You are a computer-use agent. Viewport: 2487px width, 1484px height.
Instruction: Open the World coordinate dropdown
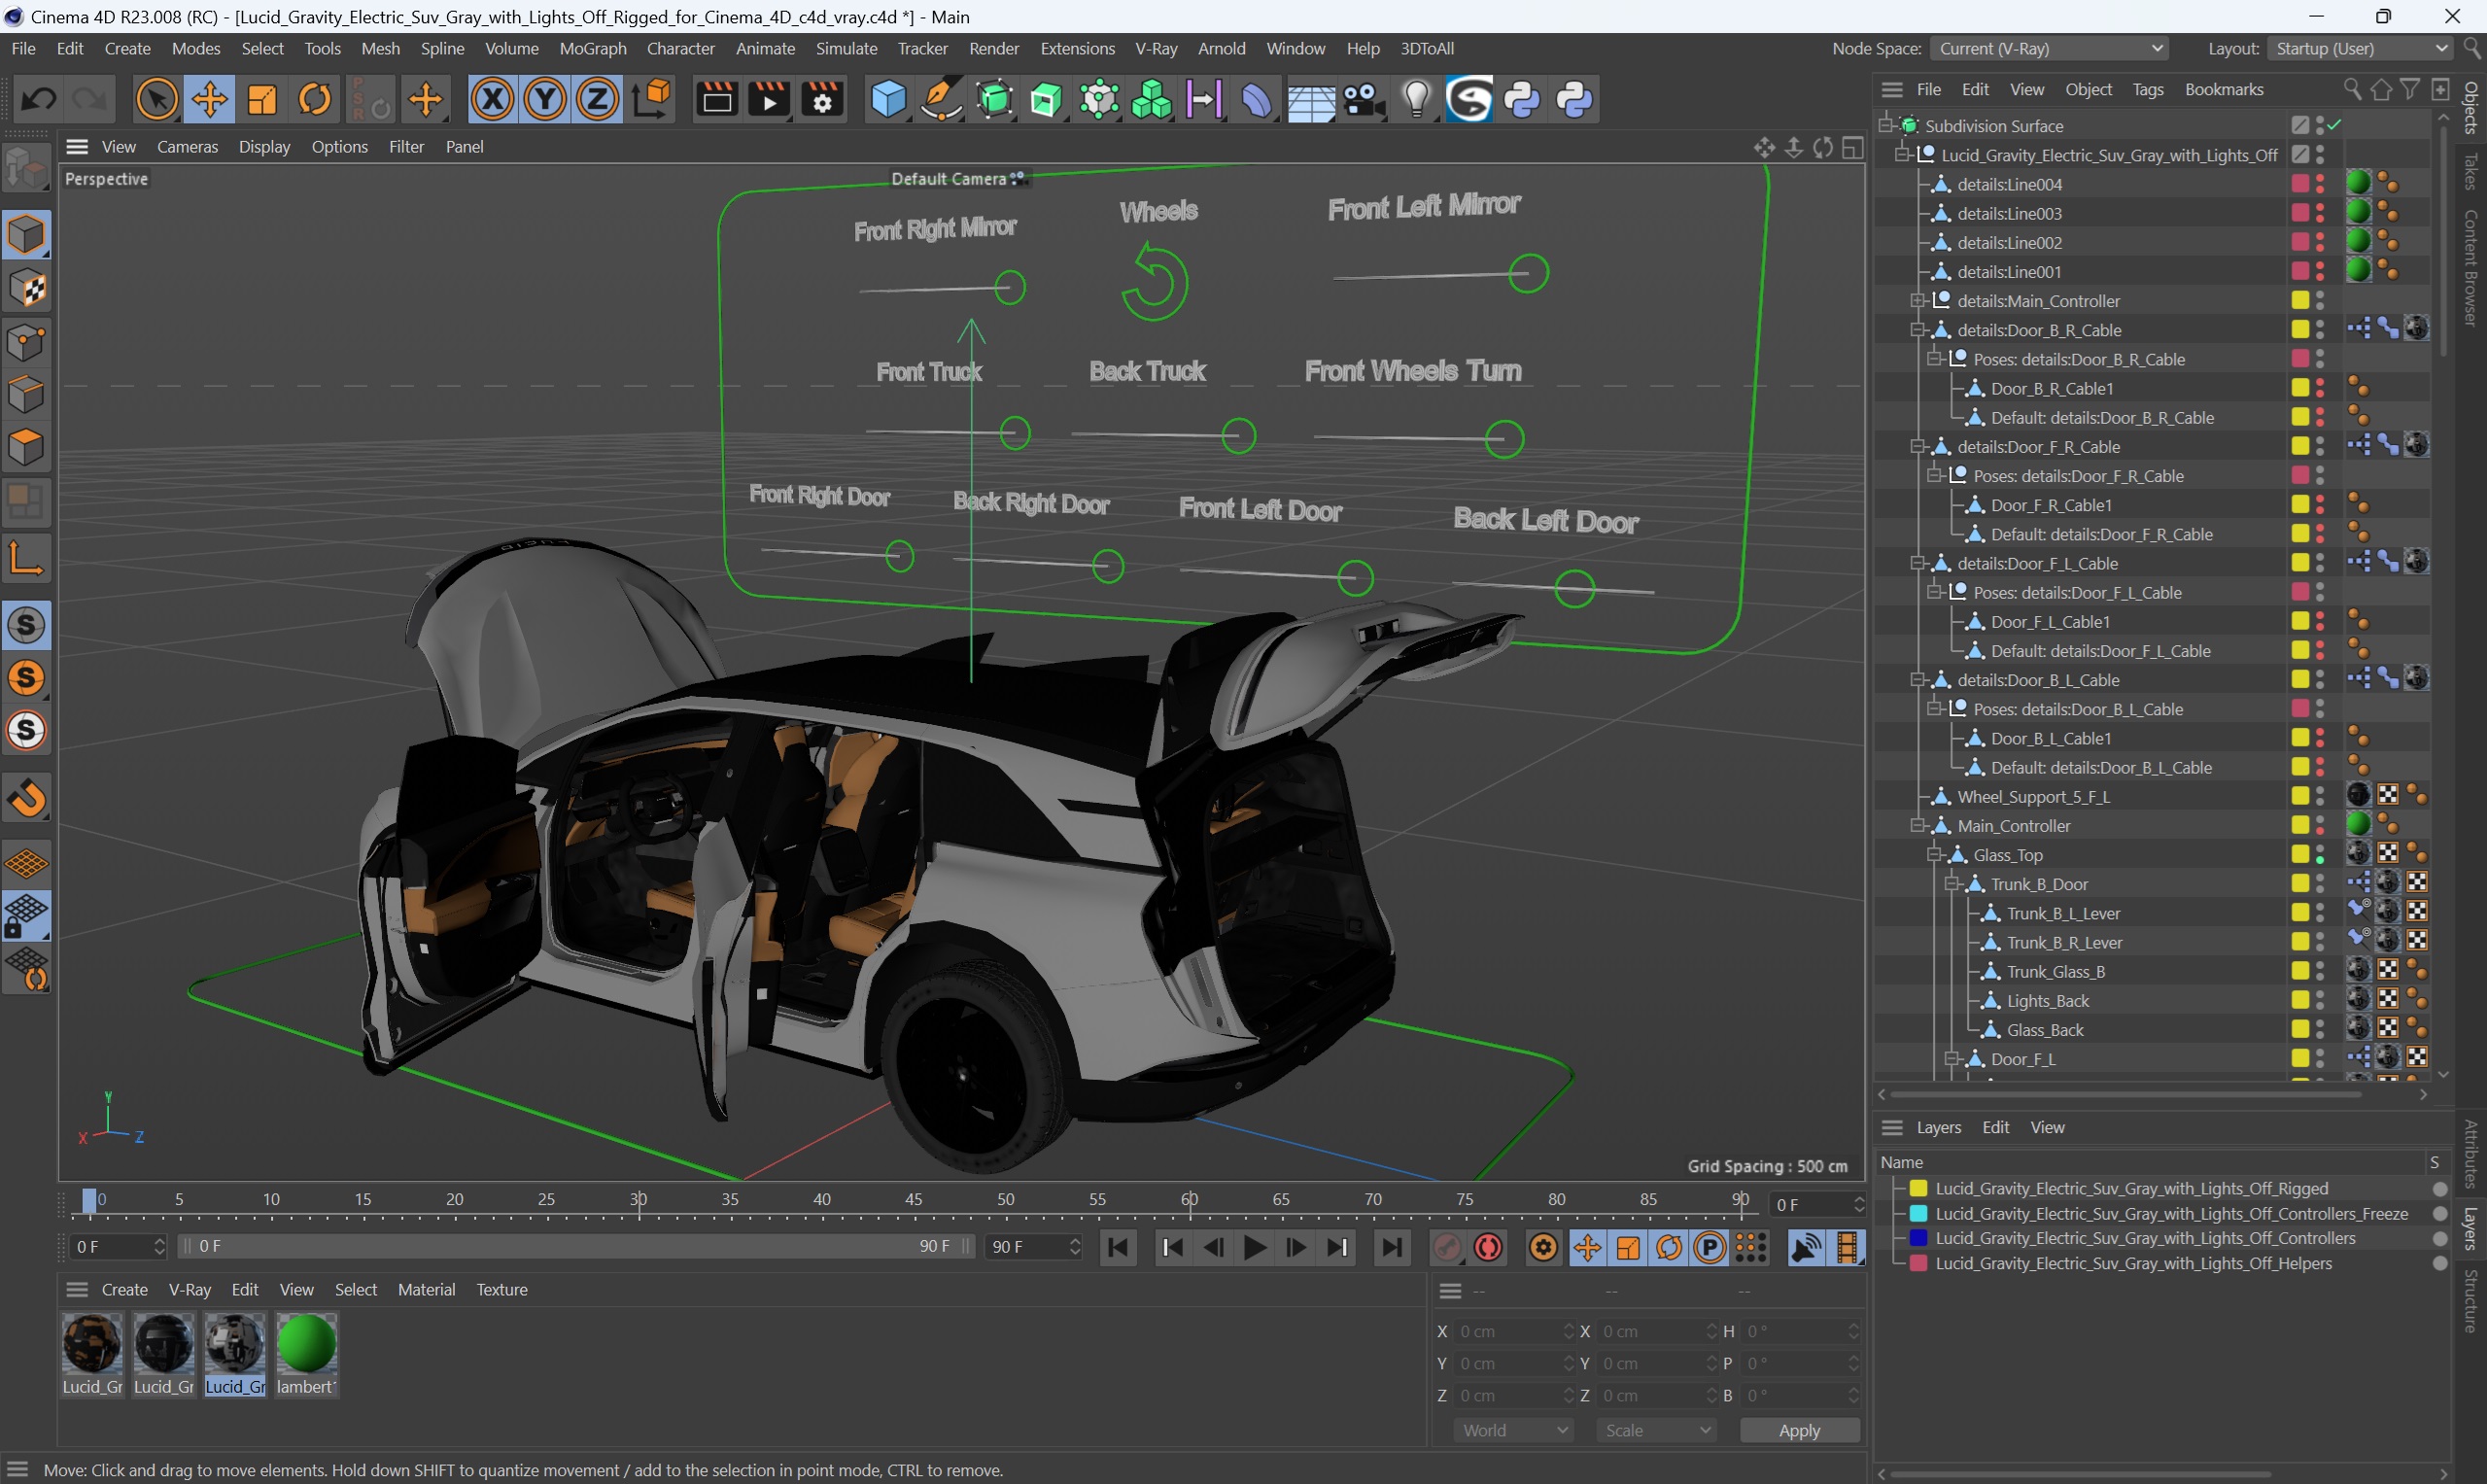coord(1513,1430)
